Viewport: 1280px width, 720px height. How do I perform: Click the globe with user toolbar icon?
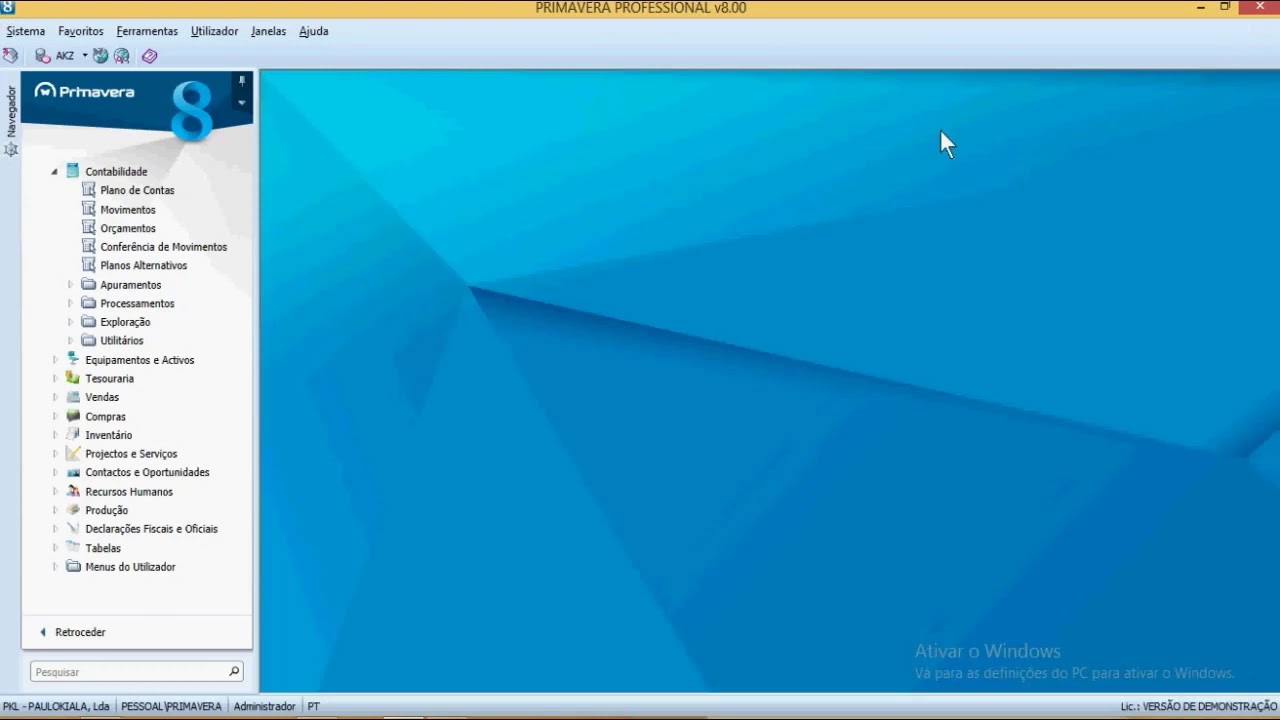tap(122, 56)
